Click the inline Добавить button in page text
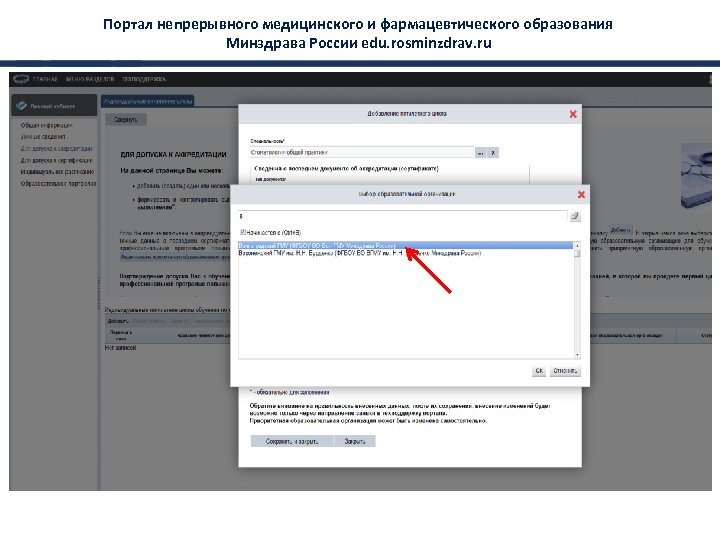The height and width of the screenshot is (540, 720). (x=620, y=230)
